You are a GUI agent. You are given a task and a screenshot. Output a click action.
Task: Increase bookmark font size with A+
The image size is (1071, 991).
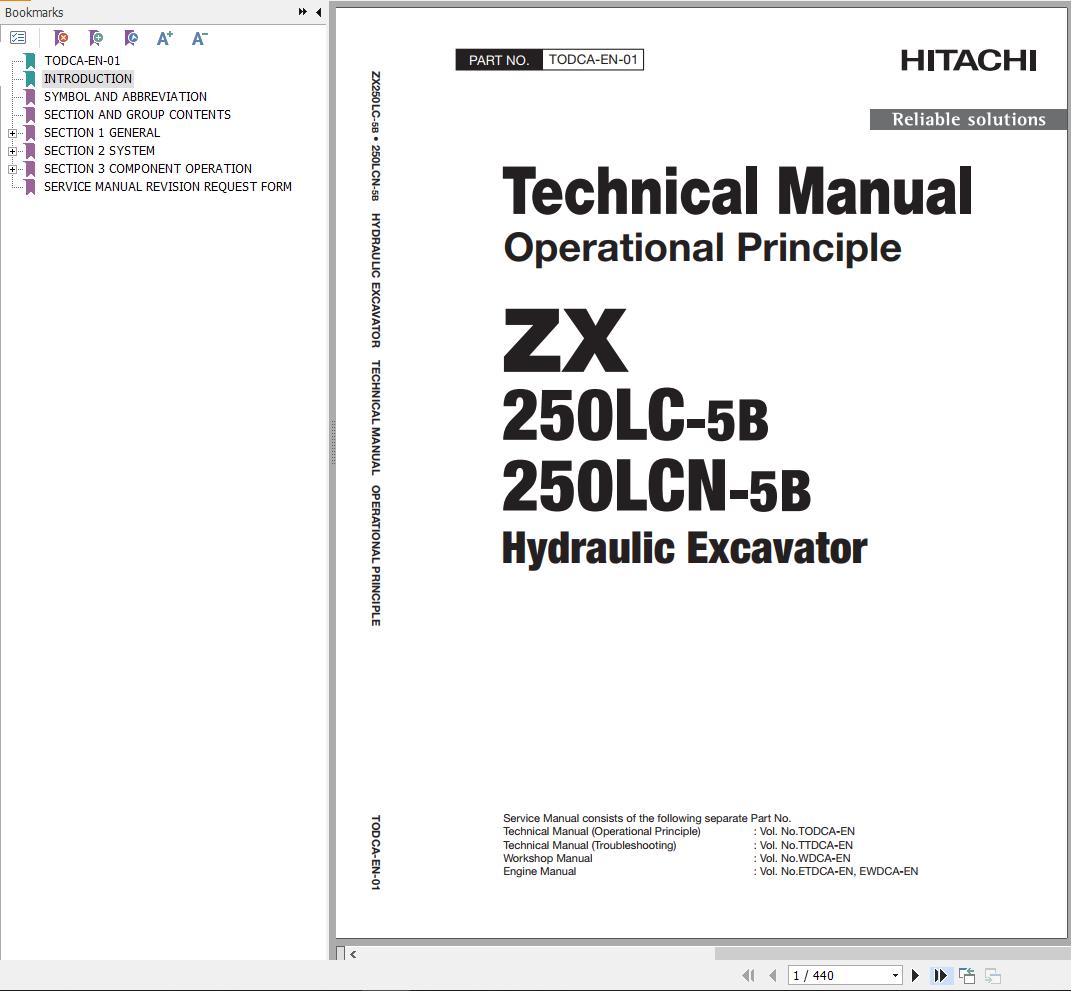[x=165, y=38]
